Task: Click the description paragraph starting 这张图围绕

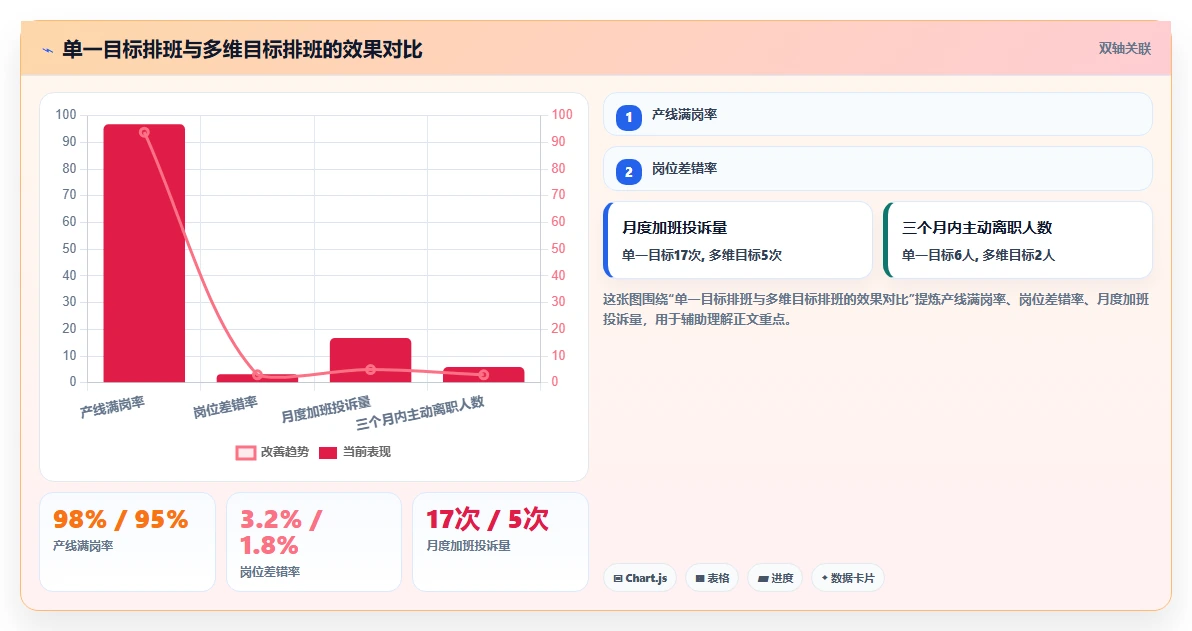Action: (x=876, y=309)
